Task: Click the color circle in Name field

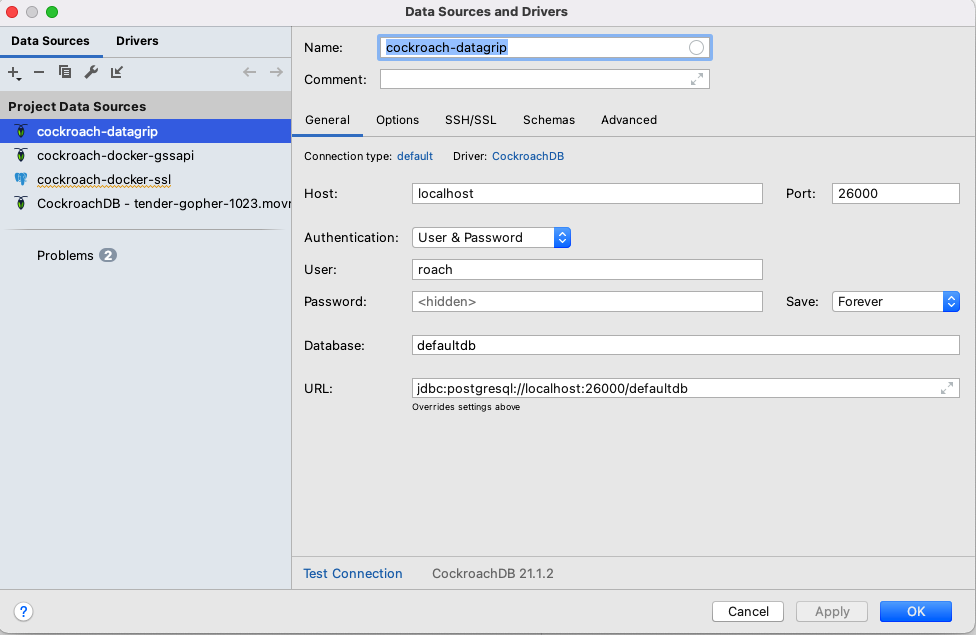Action: [x=696, y=48]
